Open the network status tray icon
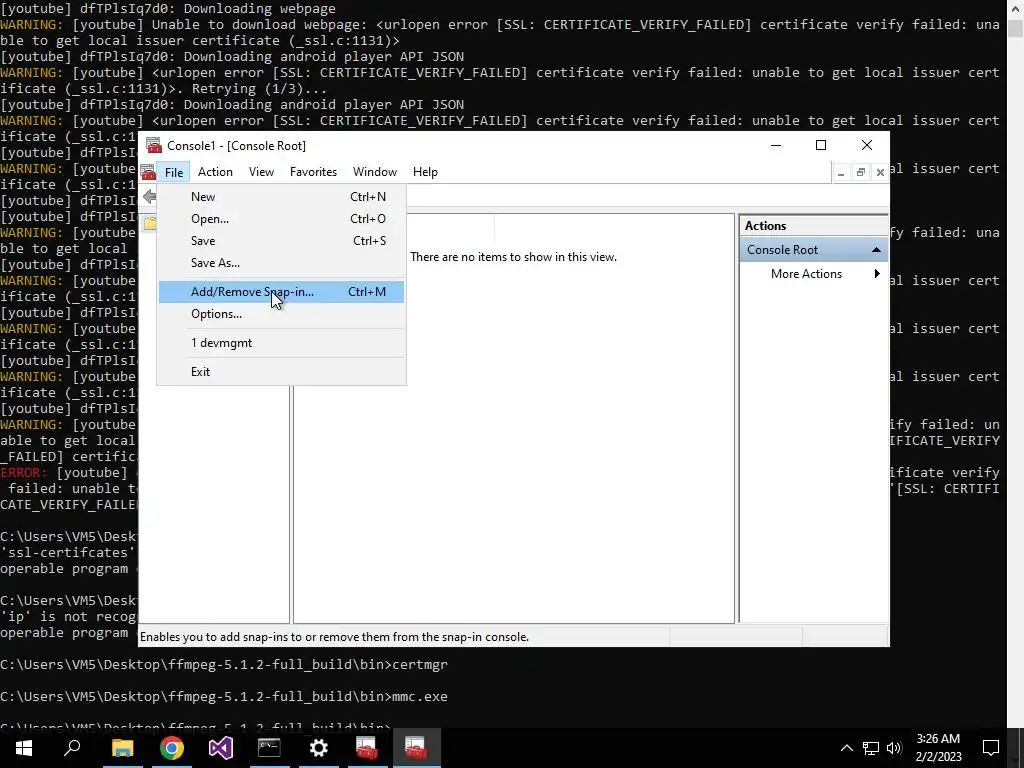The width and height of the screenshot is (1024, 768). pyautogui.click(x=871, y=748)
